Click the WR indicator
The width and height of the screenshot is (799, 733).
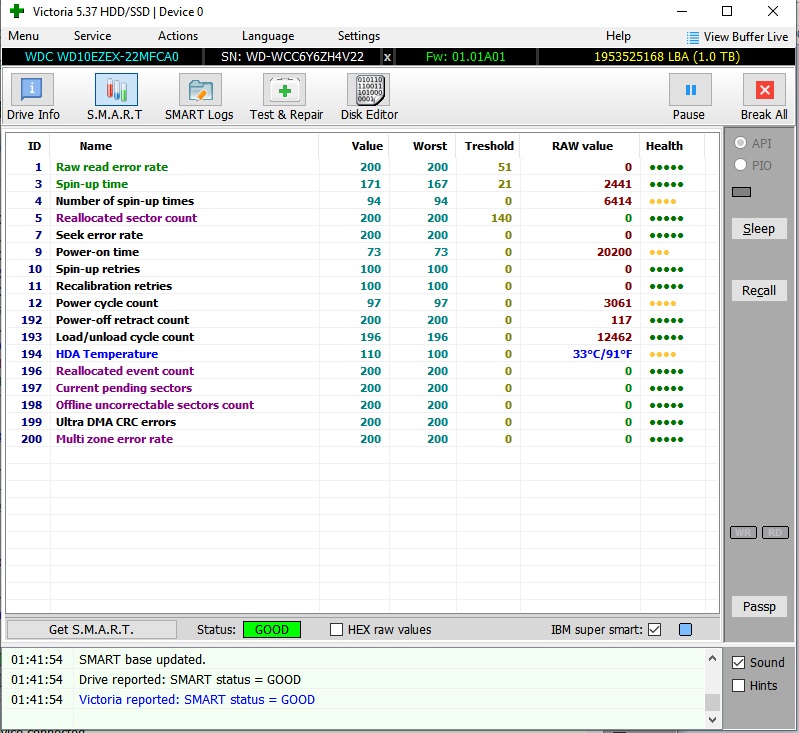pos(743,533)
